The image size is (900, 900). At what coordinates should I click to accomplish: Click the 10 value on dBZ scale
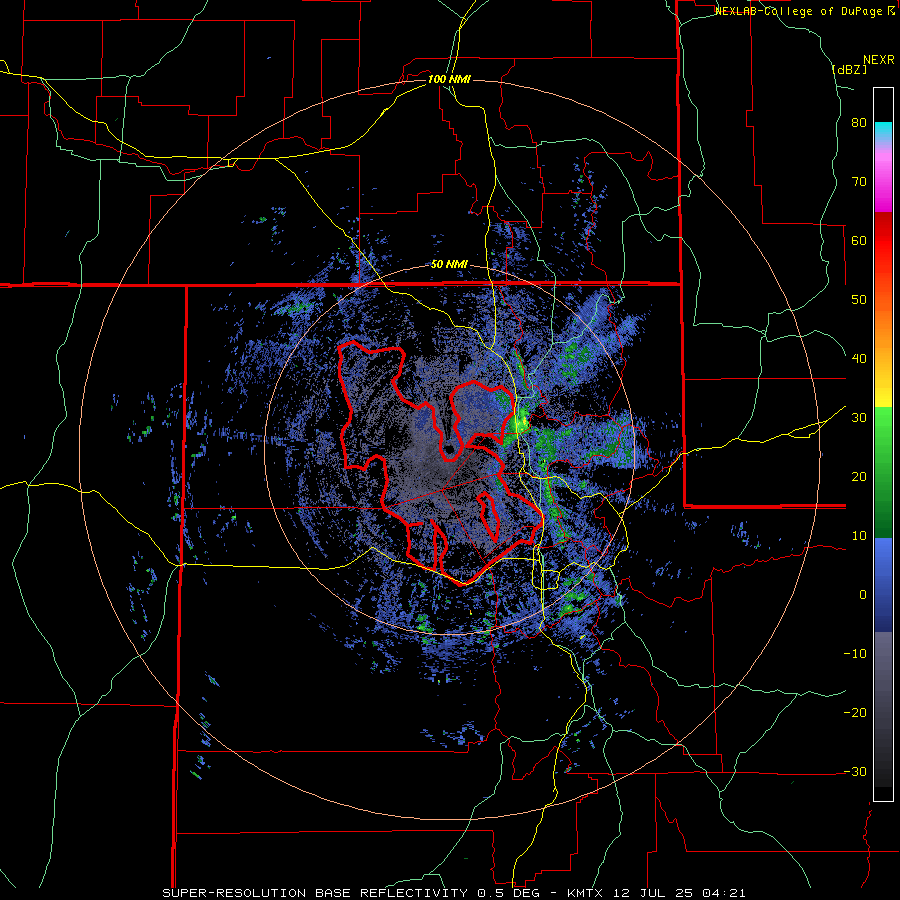(859, 536)
